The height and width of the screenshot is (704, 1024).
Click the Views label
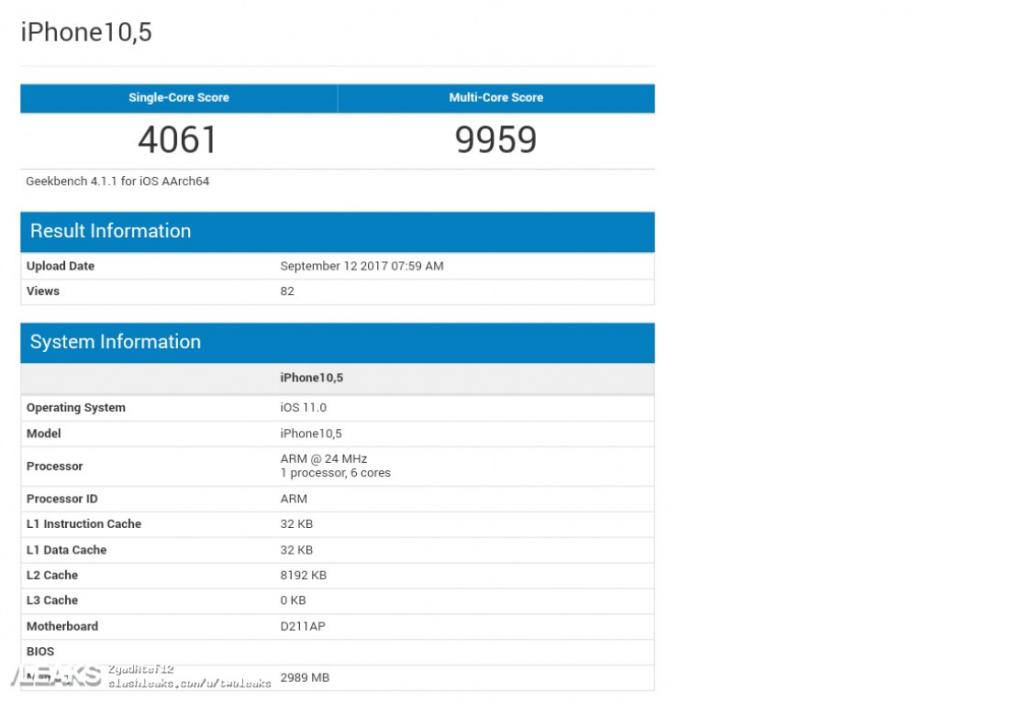point(42,291)
